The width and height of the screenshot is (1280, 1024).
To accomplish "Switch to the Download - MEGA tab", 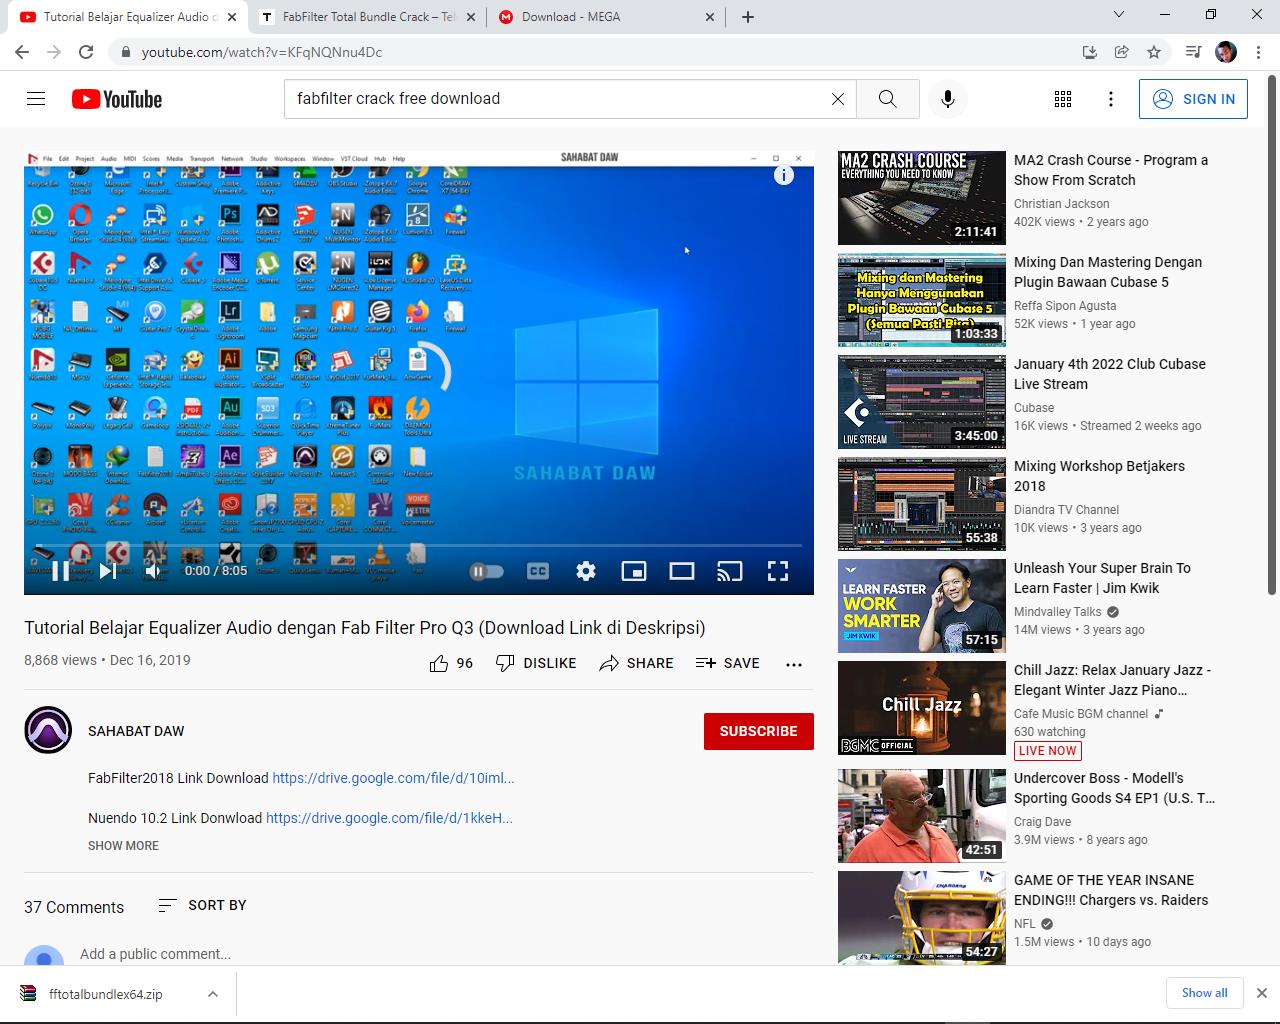I will 571,17.
